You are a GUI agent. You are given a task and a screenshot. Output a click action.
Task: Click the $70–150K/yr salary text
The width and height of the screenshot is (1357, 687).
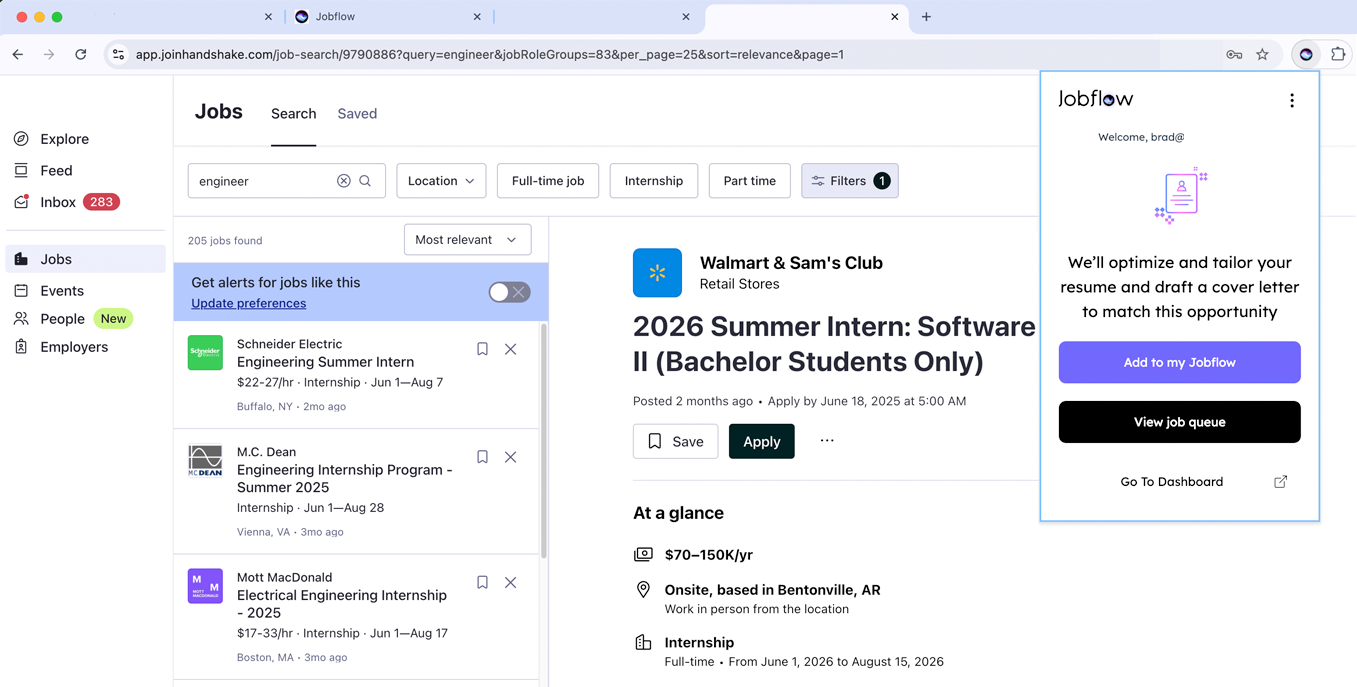tap(709, 555)
